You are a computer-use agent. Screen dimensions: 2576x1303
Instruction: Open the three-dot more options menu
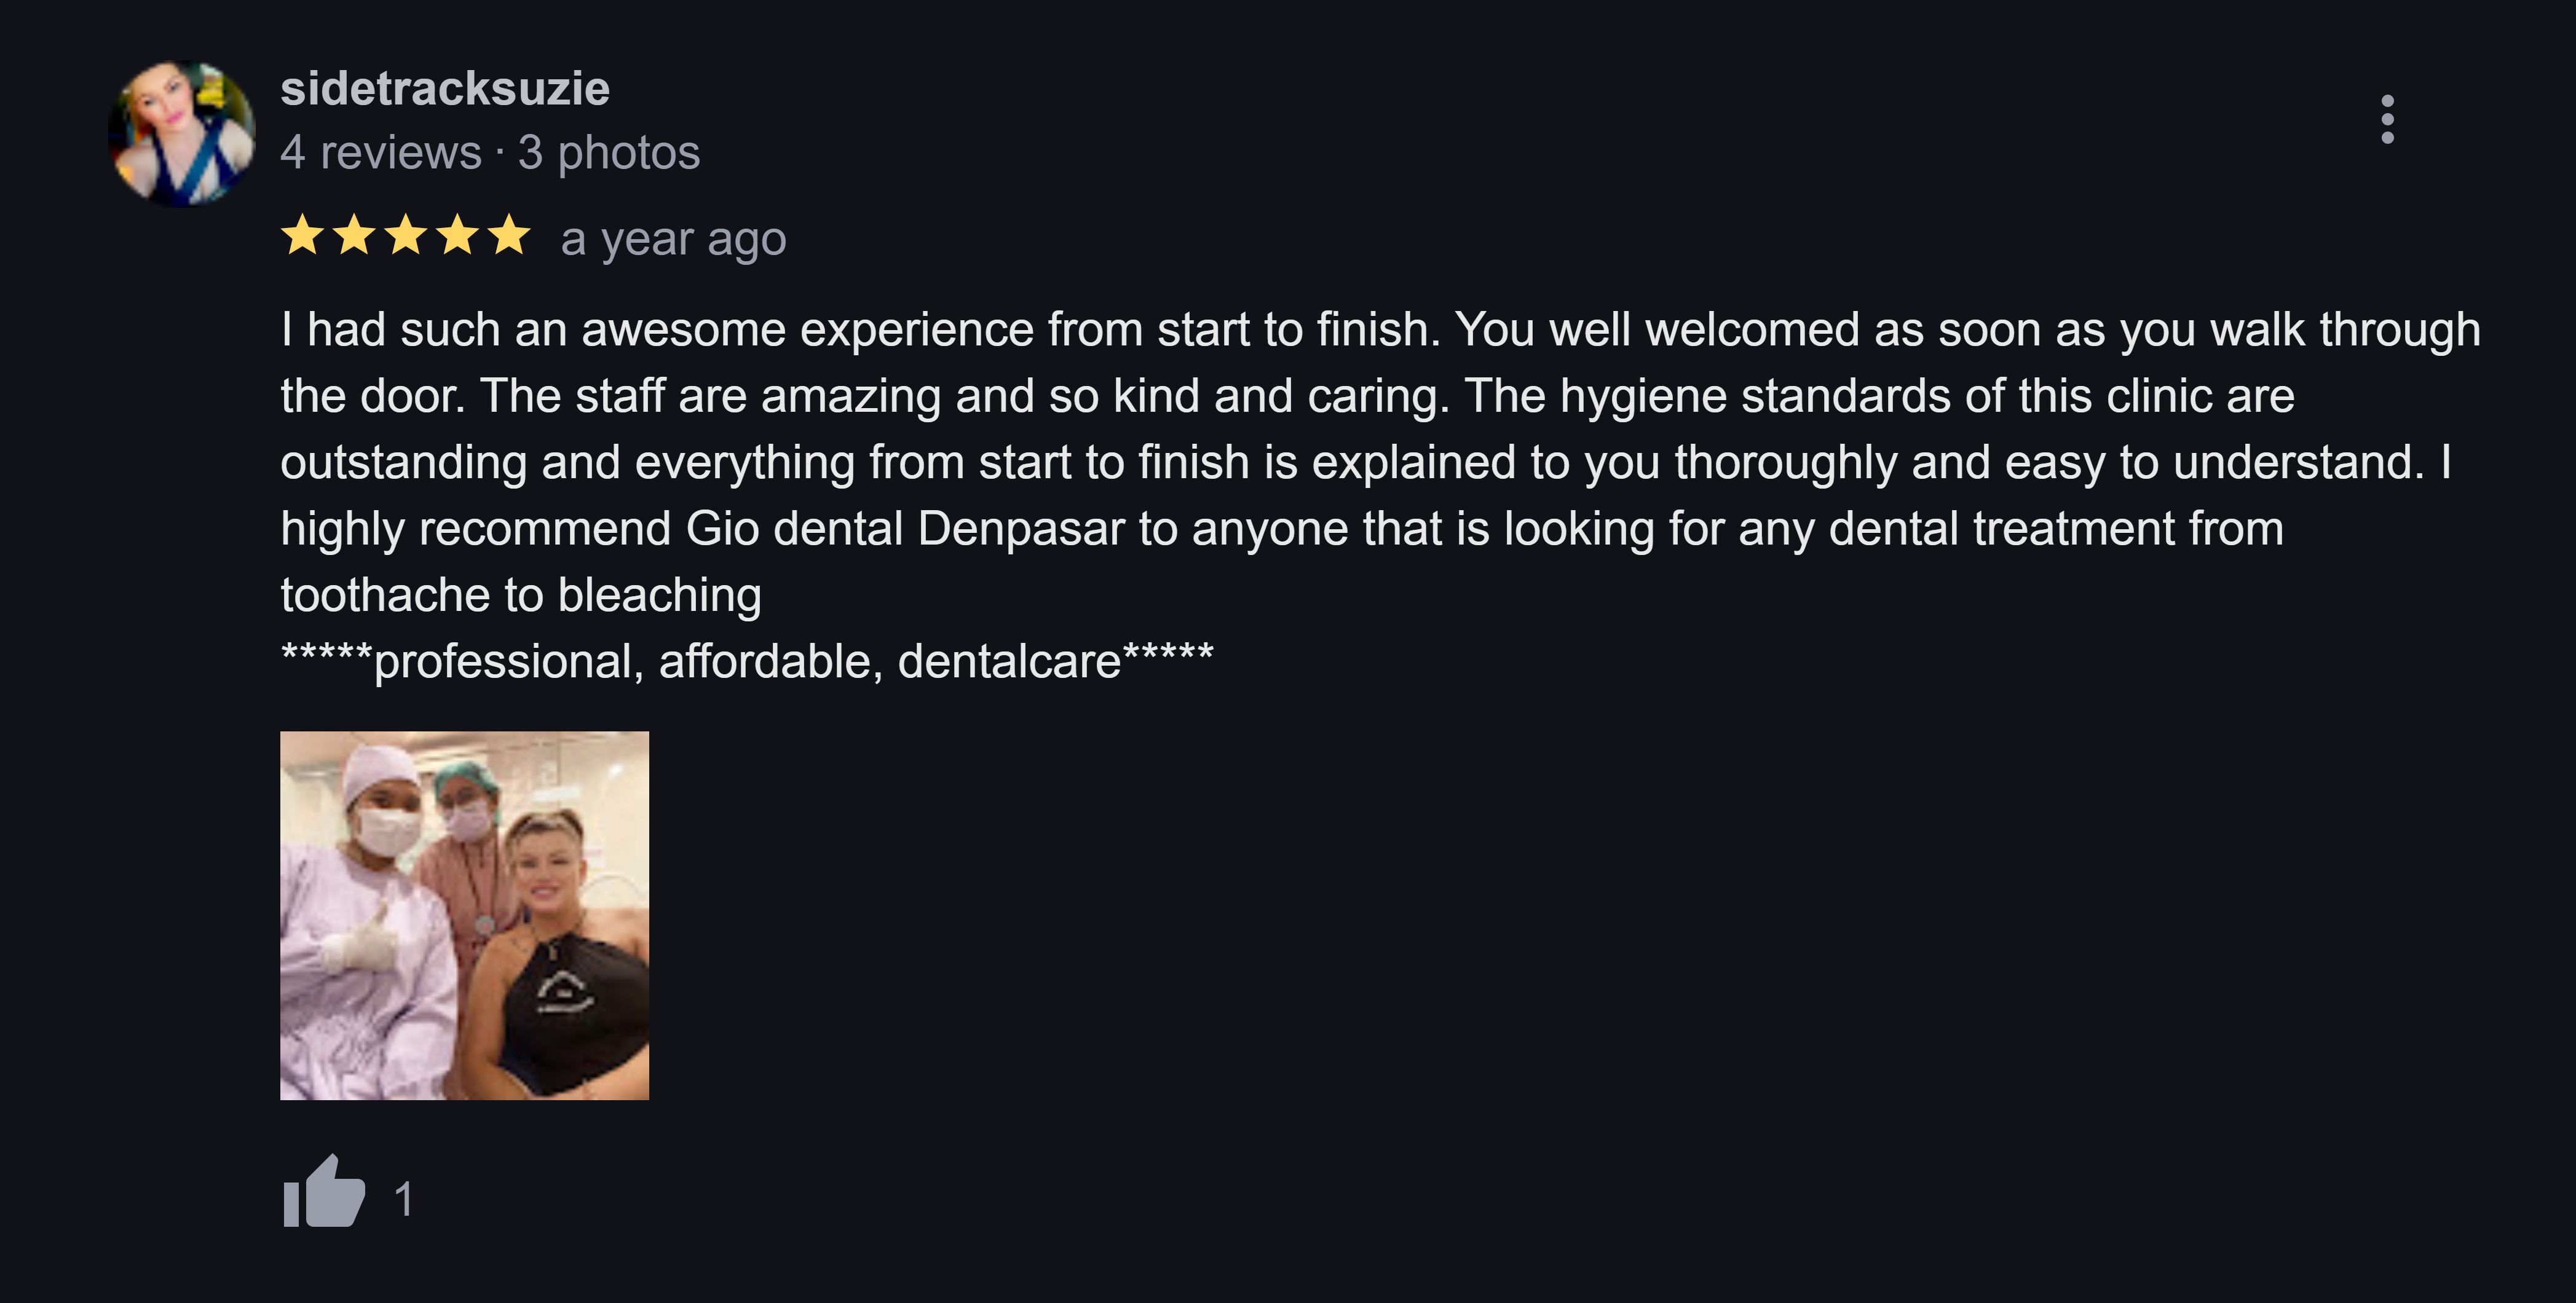(2387, 120)
